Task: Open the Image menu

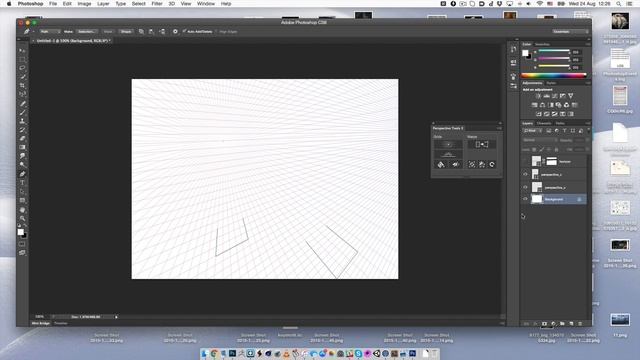Action: 84,4
